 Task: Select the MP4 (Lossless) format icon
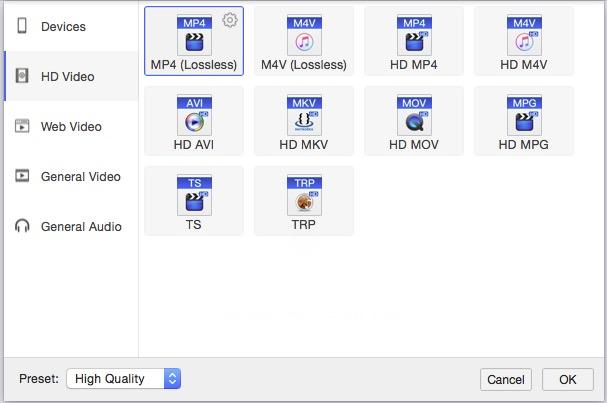pyautogui.click(x=194, y=35)
